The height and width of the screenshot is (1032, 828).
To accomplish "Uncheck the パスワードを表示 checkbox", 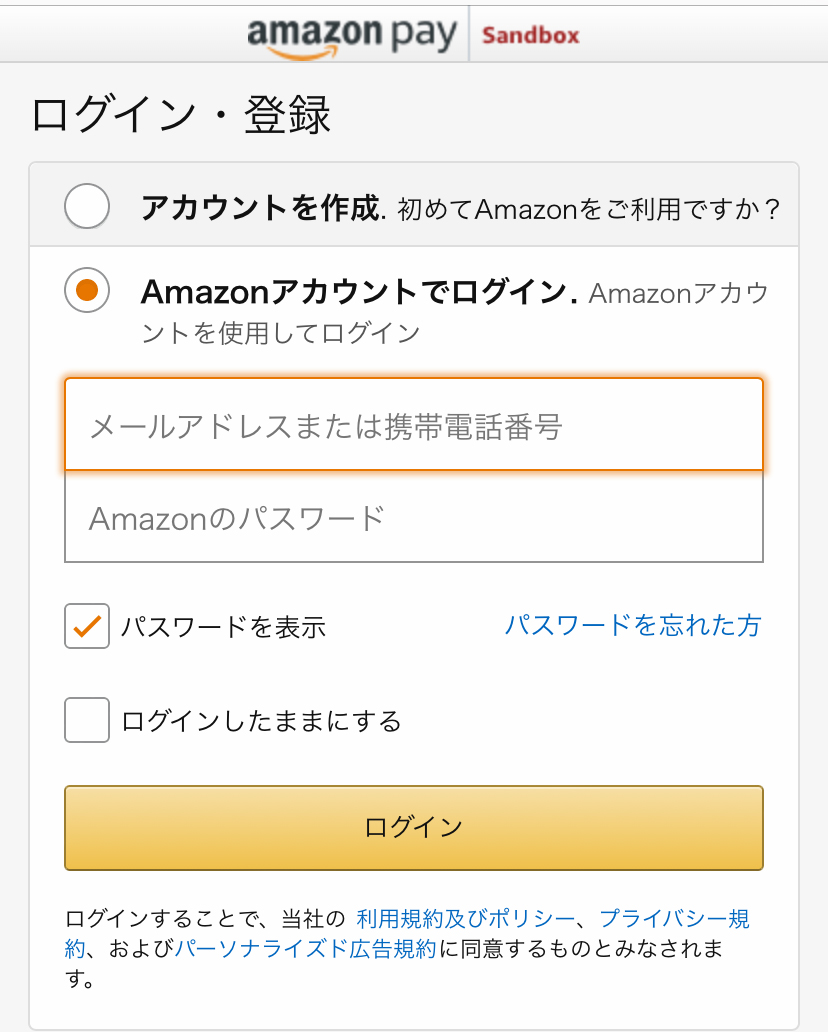I will coord(87,626).
